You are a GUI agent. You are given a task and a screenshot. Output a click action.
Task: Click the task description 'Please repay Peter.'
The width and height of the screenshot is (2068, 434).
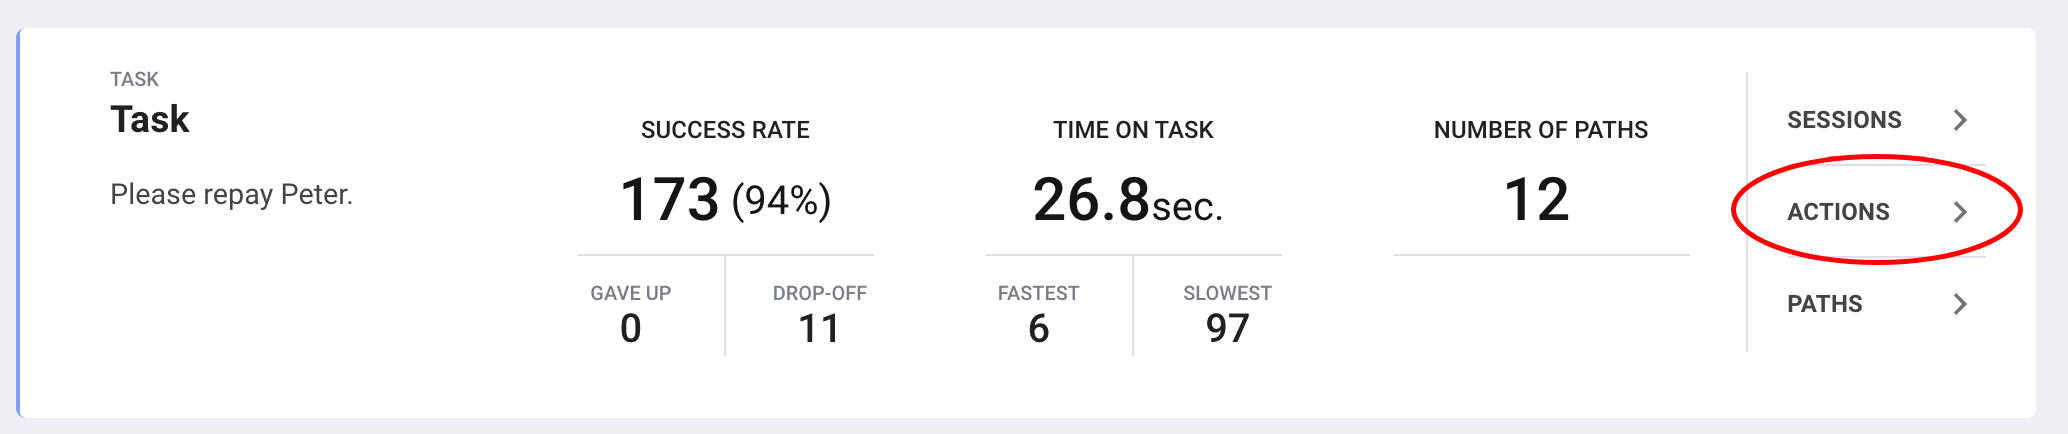click(231, 194)
